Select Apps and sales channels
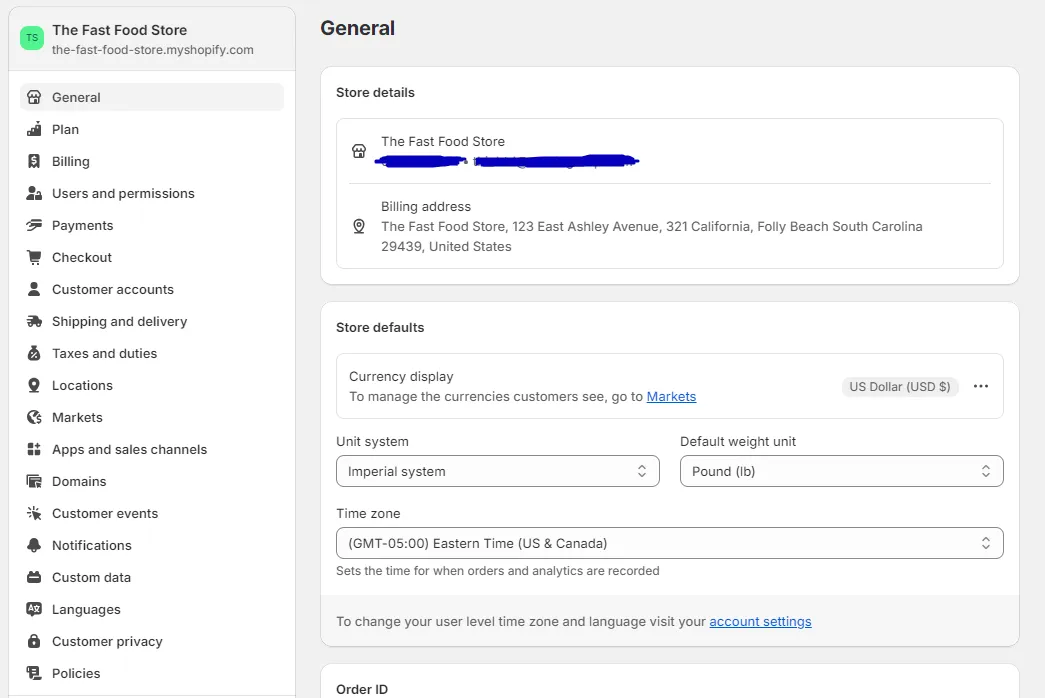 pos(152,449)
